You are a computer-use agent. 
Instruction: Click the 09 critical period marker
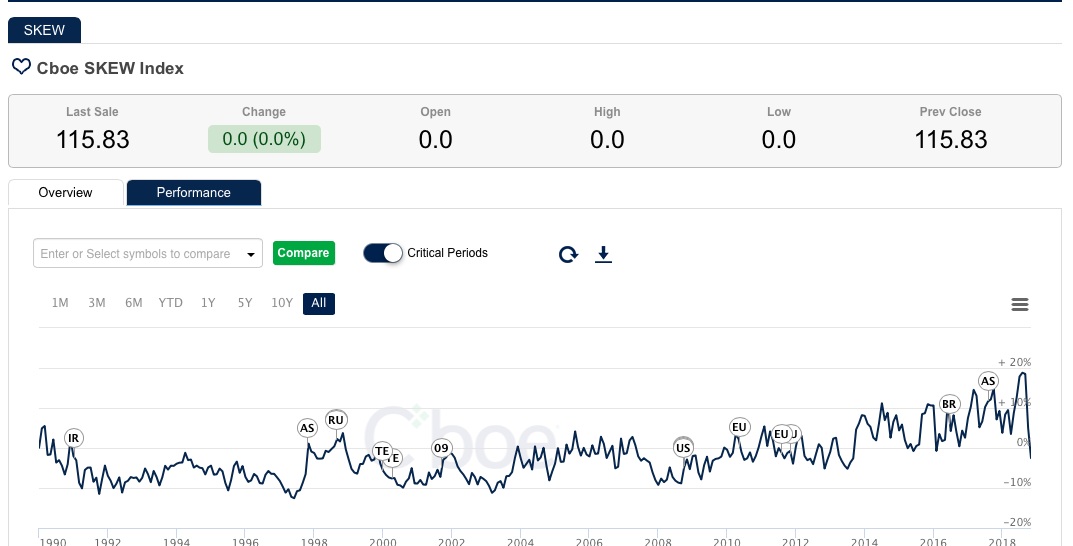coord(441,448)
